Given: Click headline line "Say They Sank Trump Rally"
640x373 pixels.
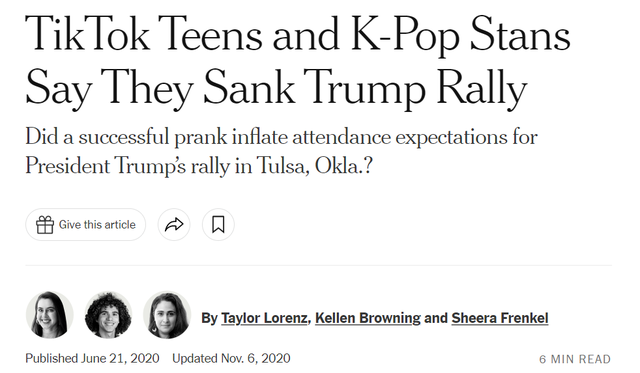Looking at the screenshot, I should coord(276,89).
